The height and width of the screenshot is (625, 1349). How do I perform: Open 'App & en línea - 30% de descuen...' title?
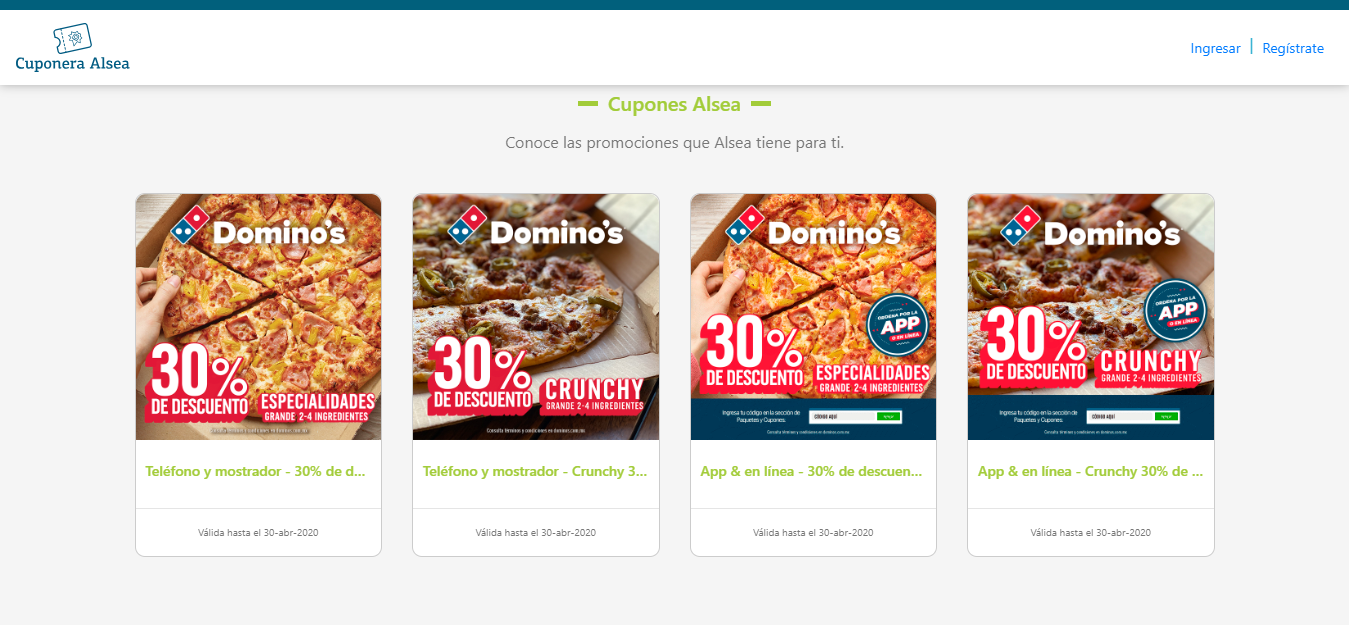pyautogui.click(x=811, y=471)
